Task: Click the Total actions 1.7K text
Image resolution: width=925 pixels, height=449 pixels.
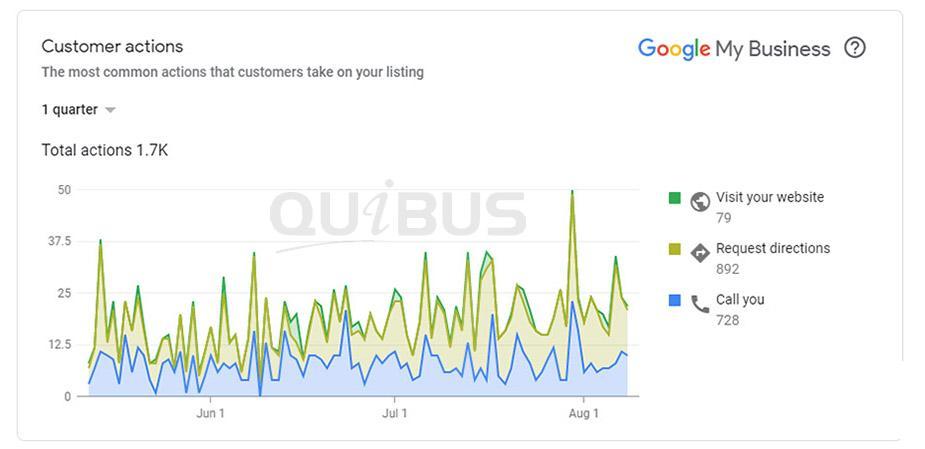Action: pos(104,150)
